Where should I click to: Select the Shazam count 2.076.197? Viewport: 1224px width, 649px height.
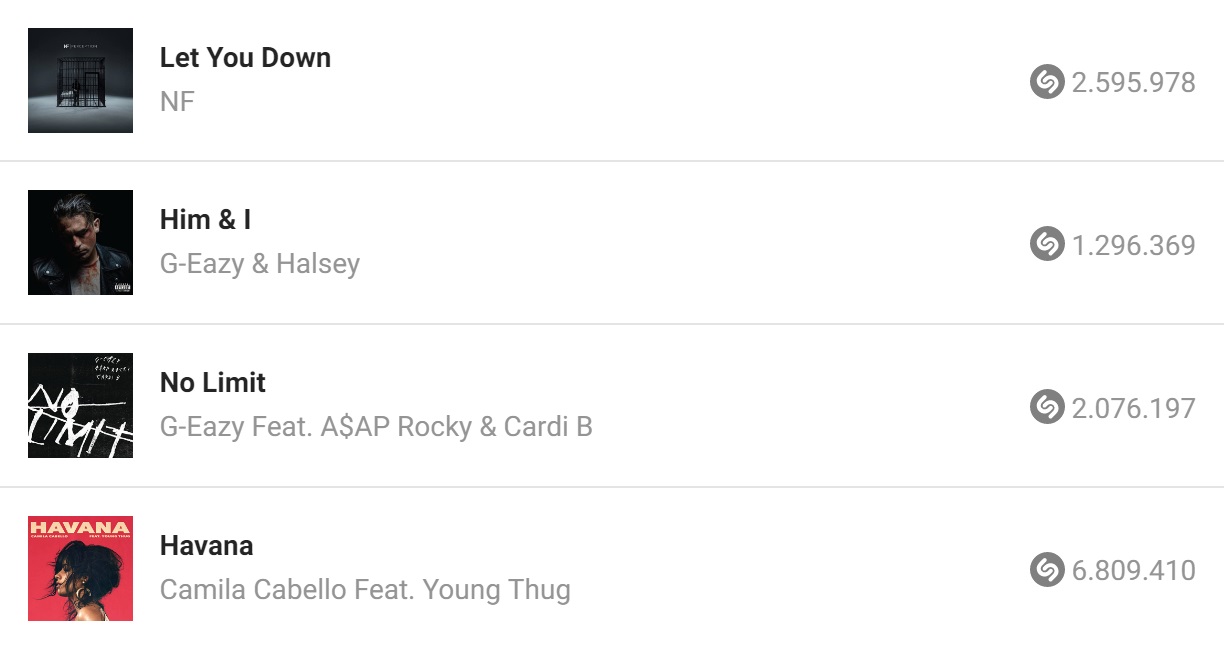coord(1134,408)
